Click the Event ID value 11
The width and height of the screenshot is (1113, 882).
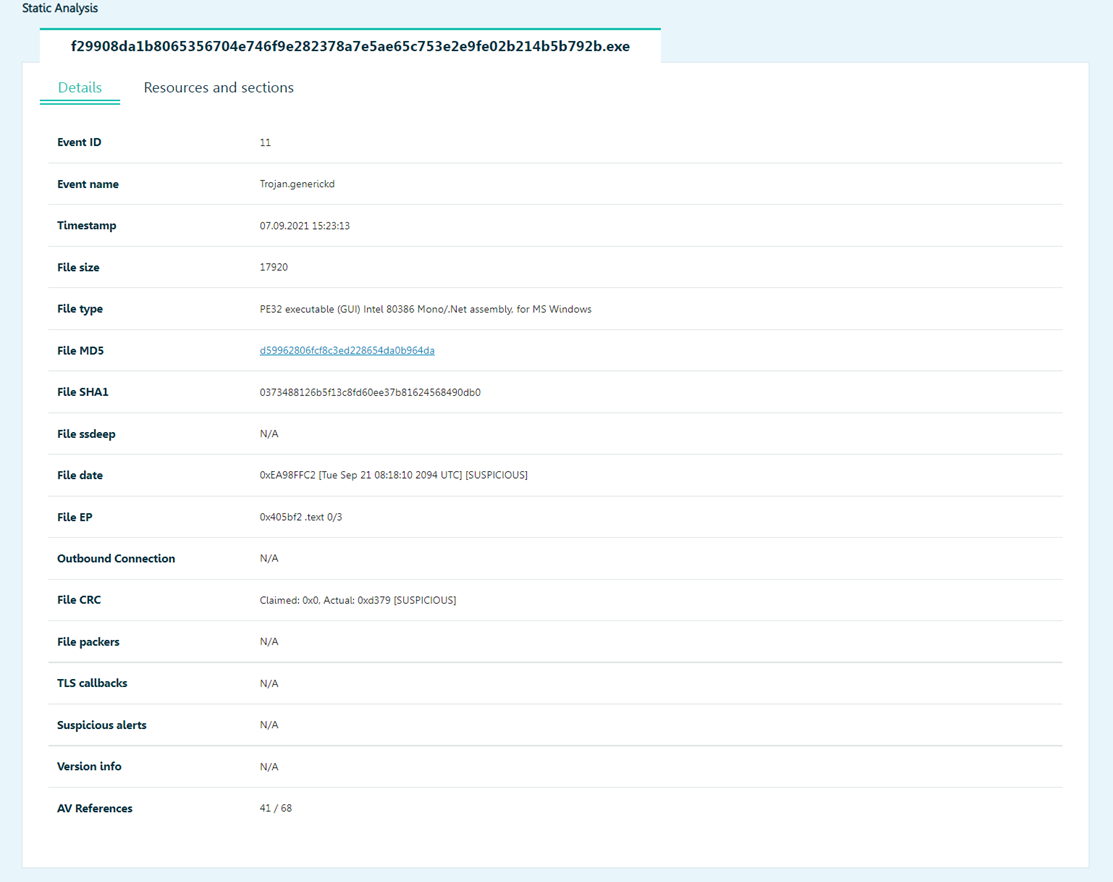click(265, 143)
